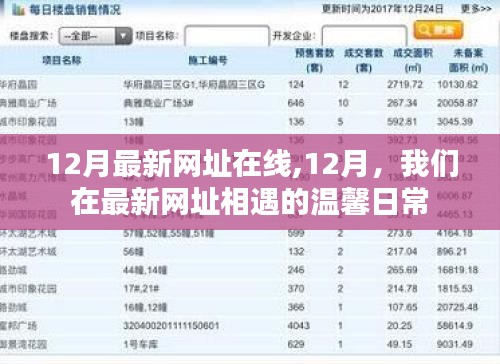Click the orange search button

(x=438, y=30)
